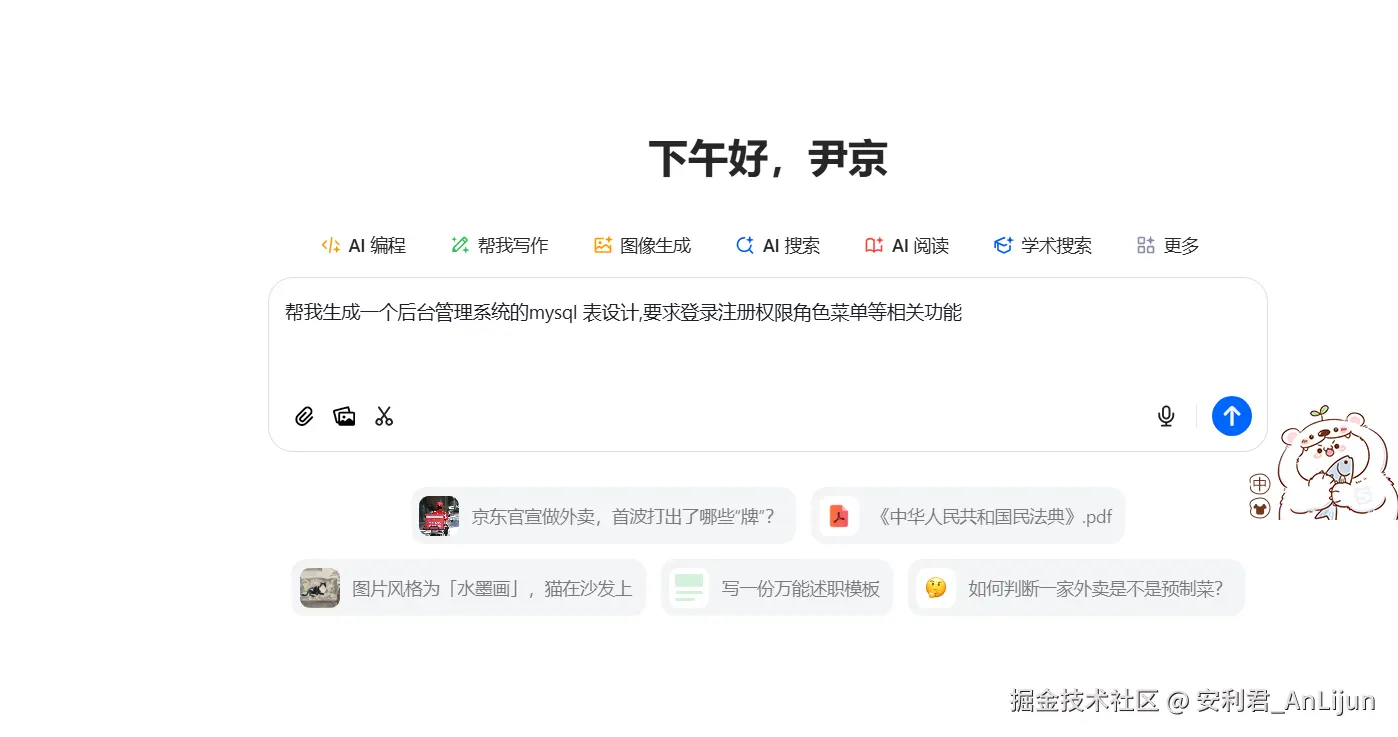Open the AI 阅读 feature
Viewport: 1398px width, 737px height.
click(x=907, y=245)
